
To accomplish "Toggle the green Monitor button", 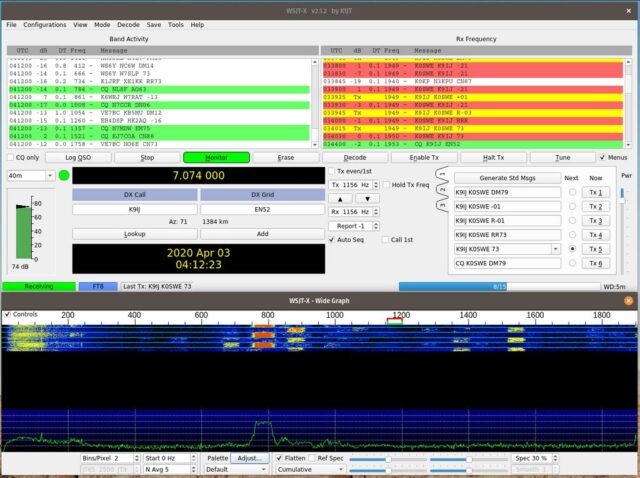I will [216, 158].
